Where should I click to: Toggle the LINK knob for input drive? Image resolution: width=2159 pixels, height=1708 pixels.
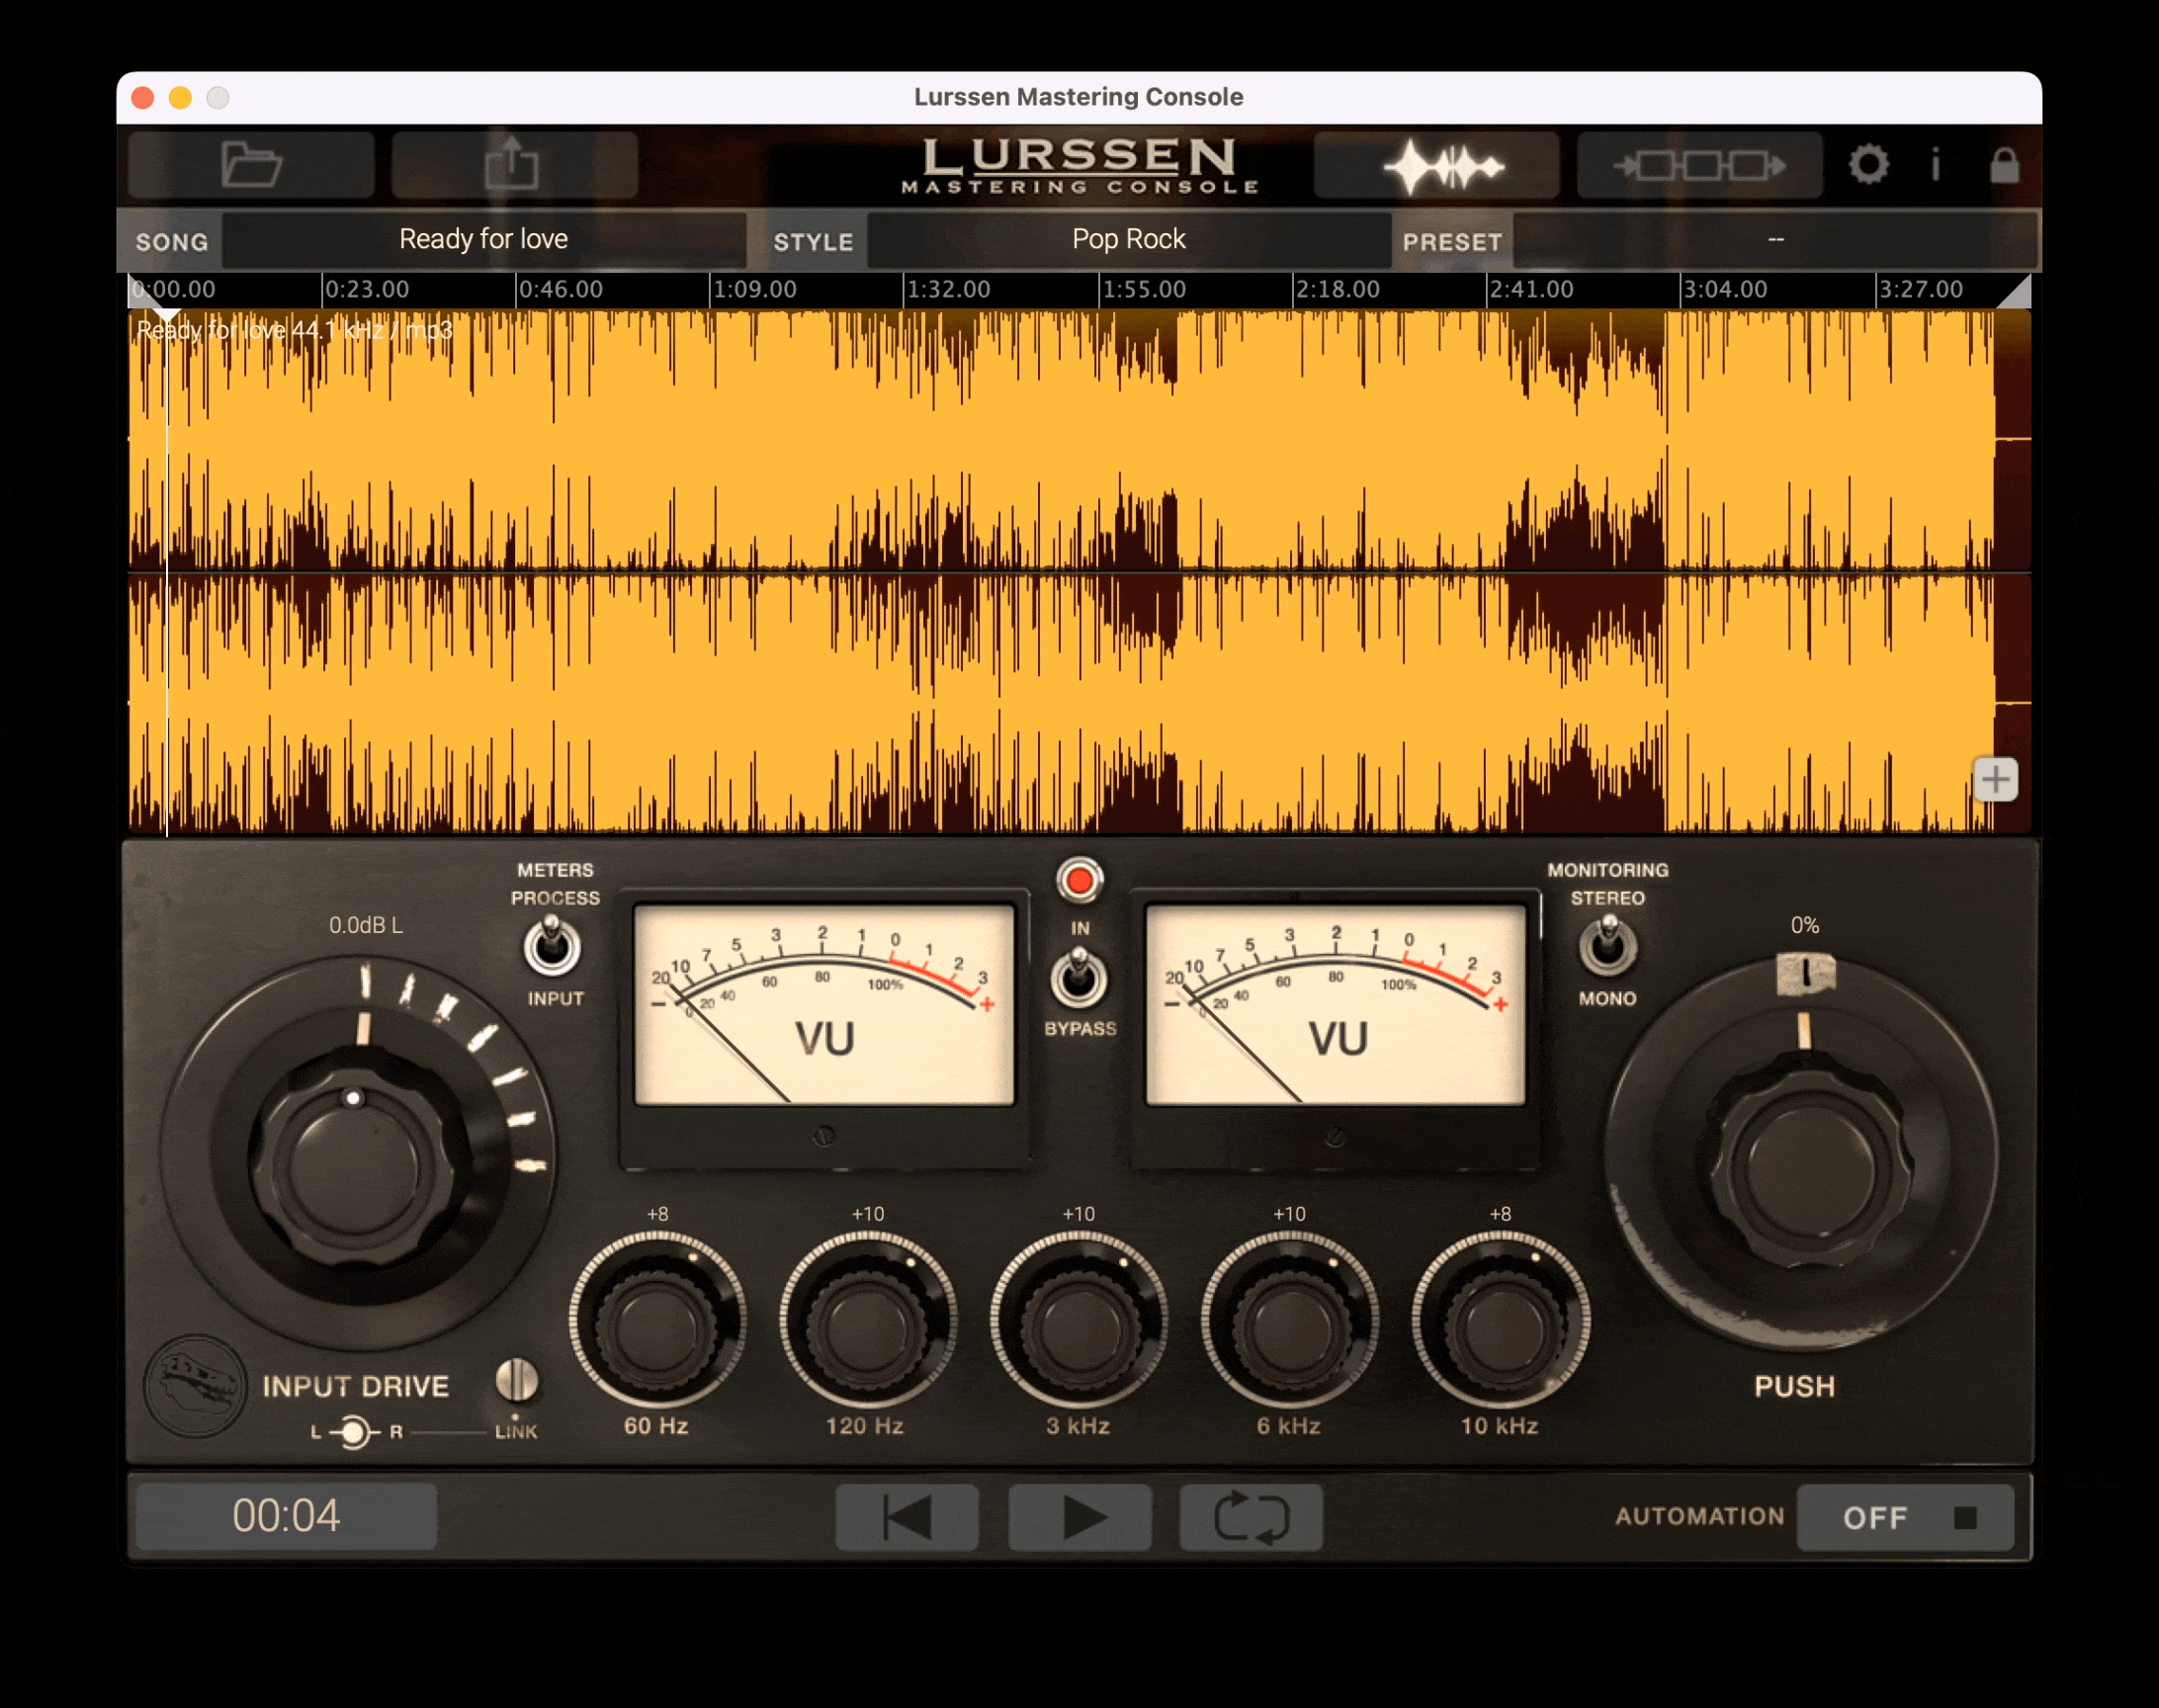point(517,1381)
